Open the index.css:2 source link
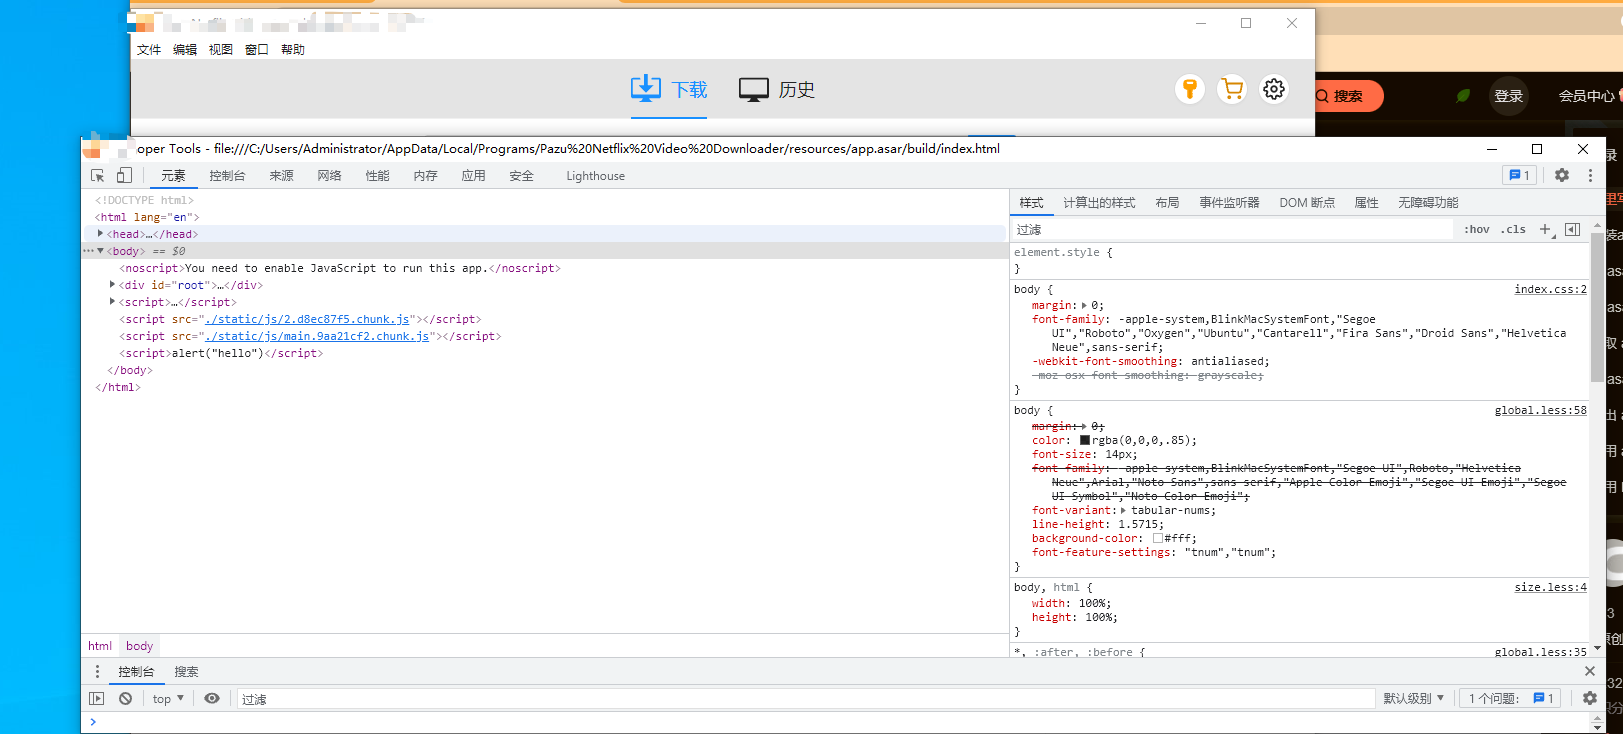Image resolution: width=1623 pixels, height=734 pixels. coord(1550,289)
